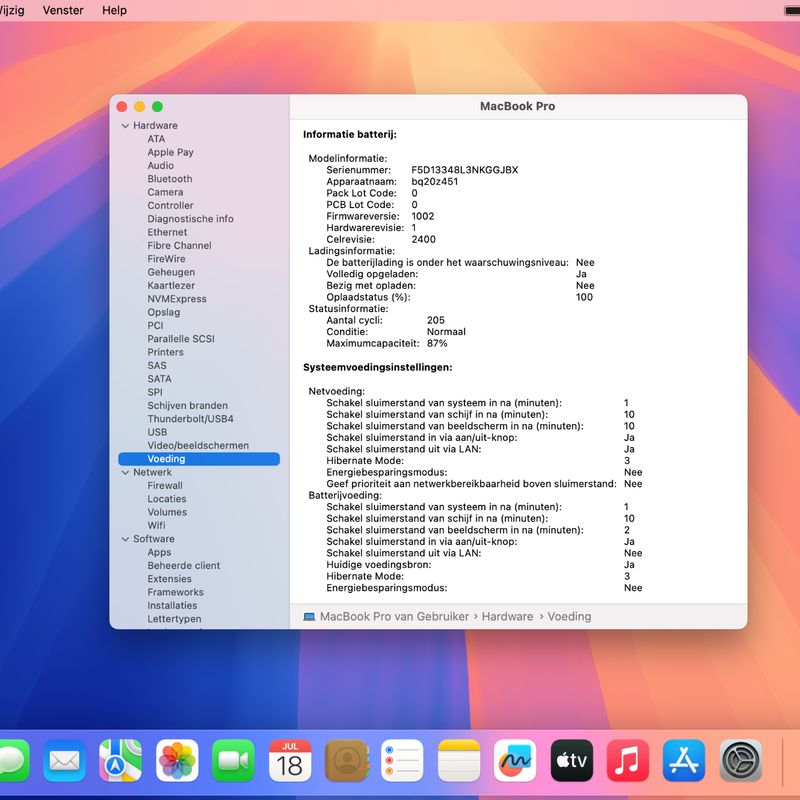Select Parallelle SCSI in the sidebar
The height and width of the screenshot is (800, 800).
(181, 339)
